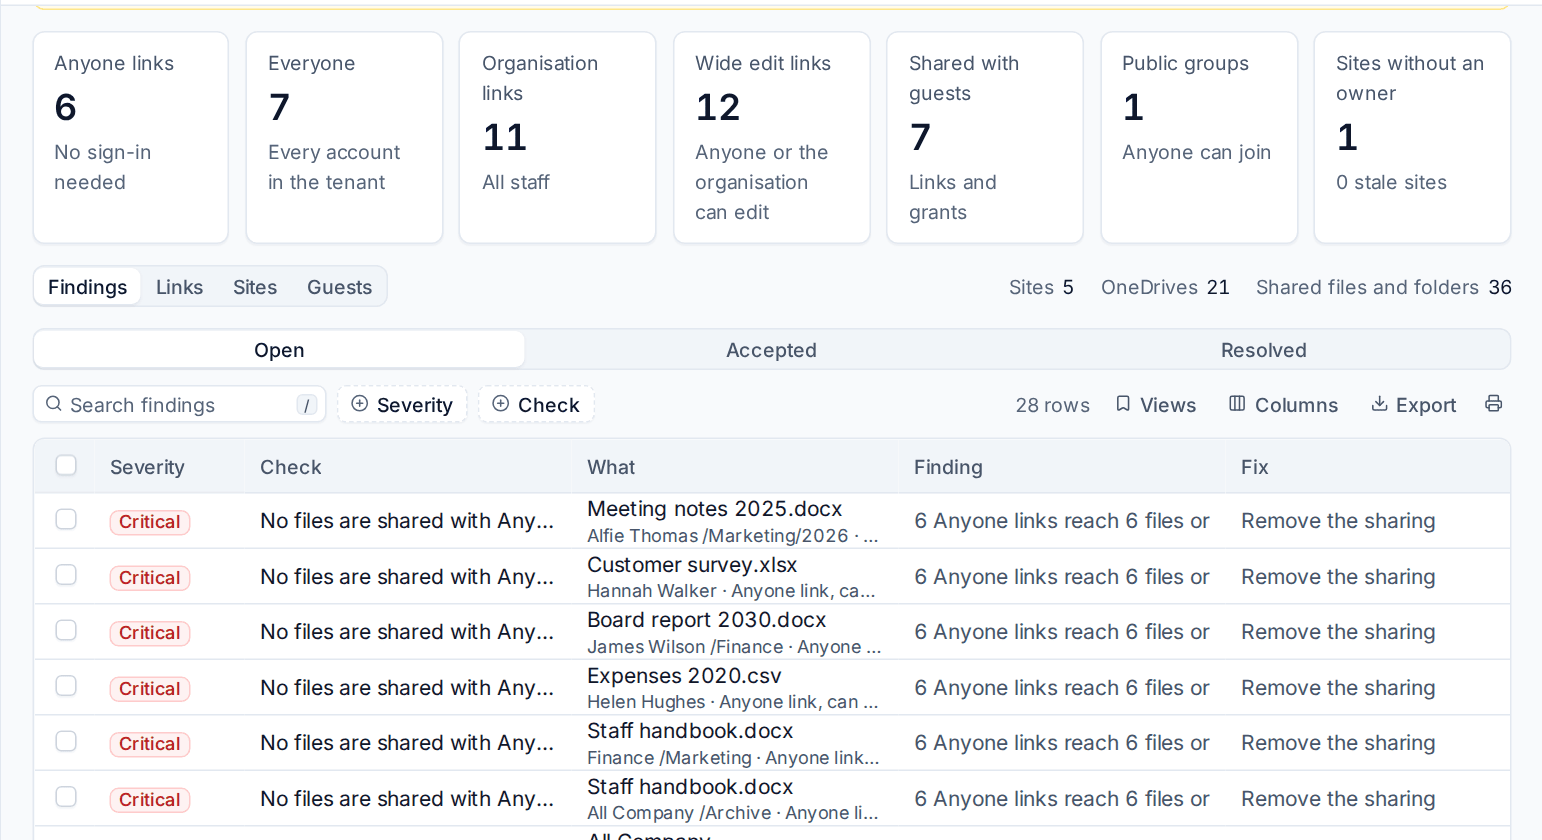This screenshot has height=840, width=1542.
Task: Click the Critical badge on the Expenses 2020.csv row
Action: coord(150,688)
